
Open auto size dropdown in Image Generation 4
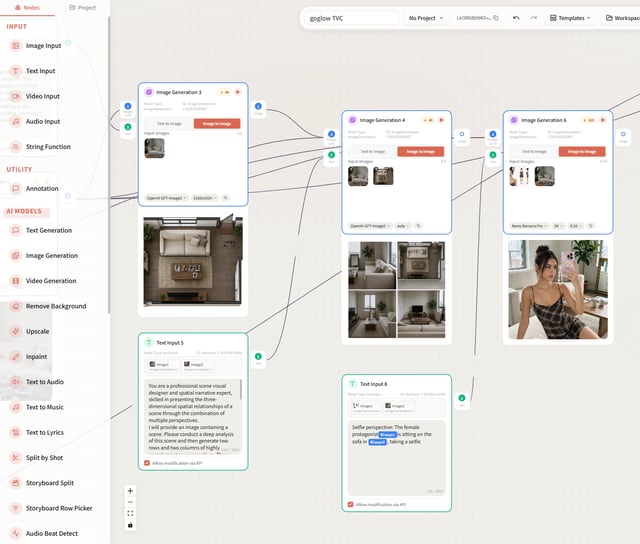[x=403, y=226]
